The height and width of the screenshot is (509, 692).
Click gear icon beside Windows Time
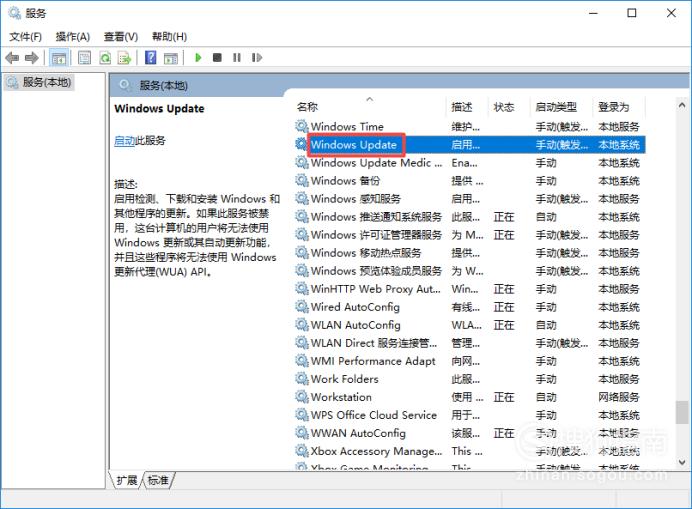[x=302, y=126]
